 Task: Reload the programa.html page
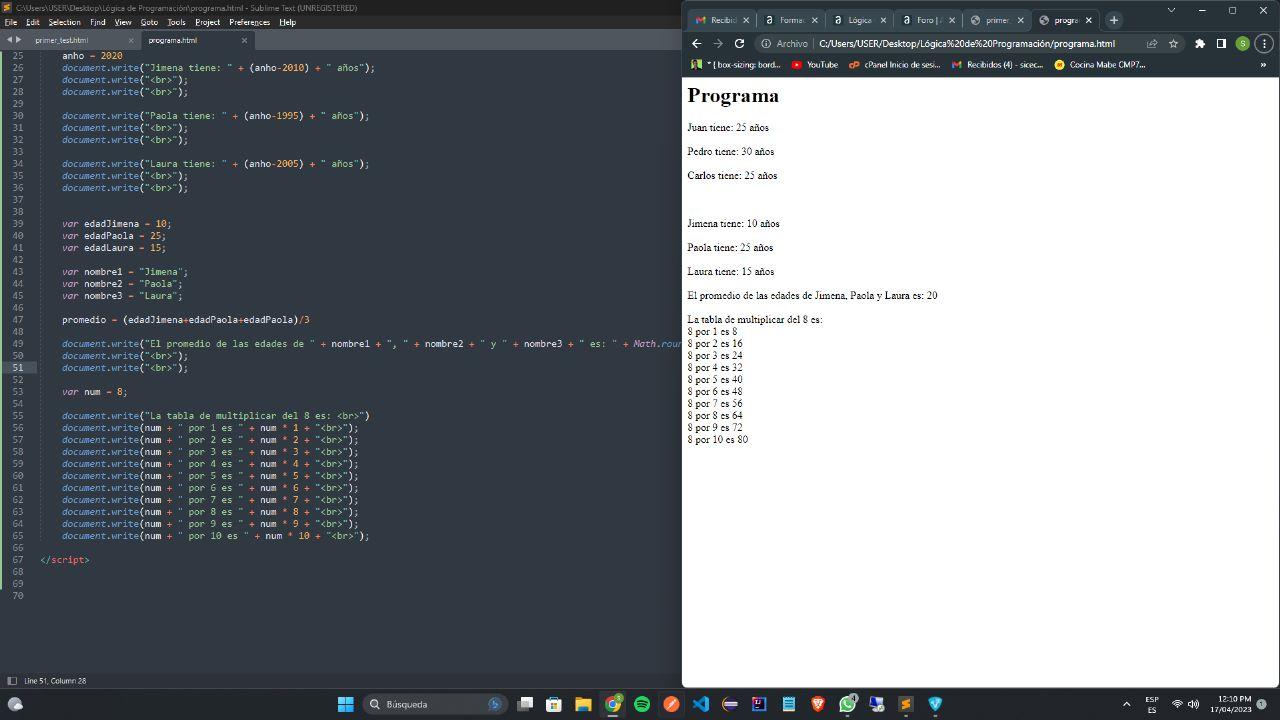[740, 43]
